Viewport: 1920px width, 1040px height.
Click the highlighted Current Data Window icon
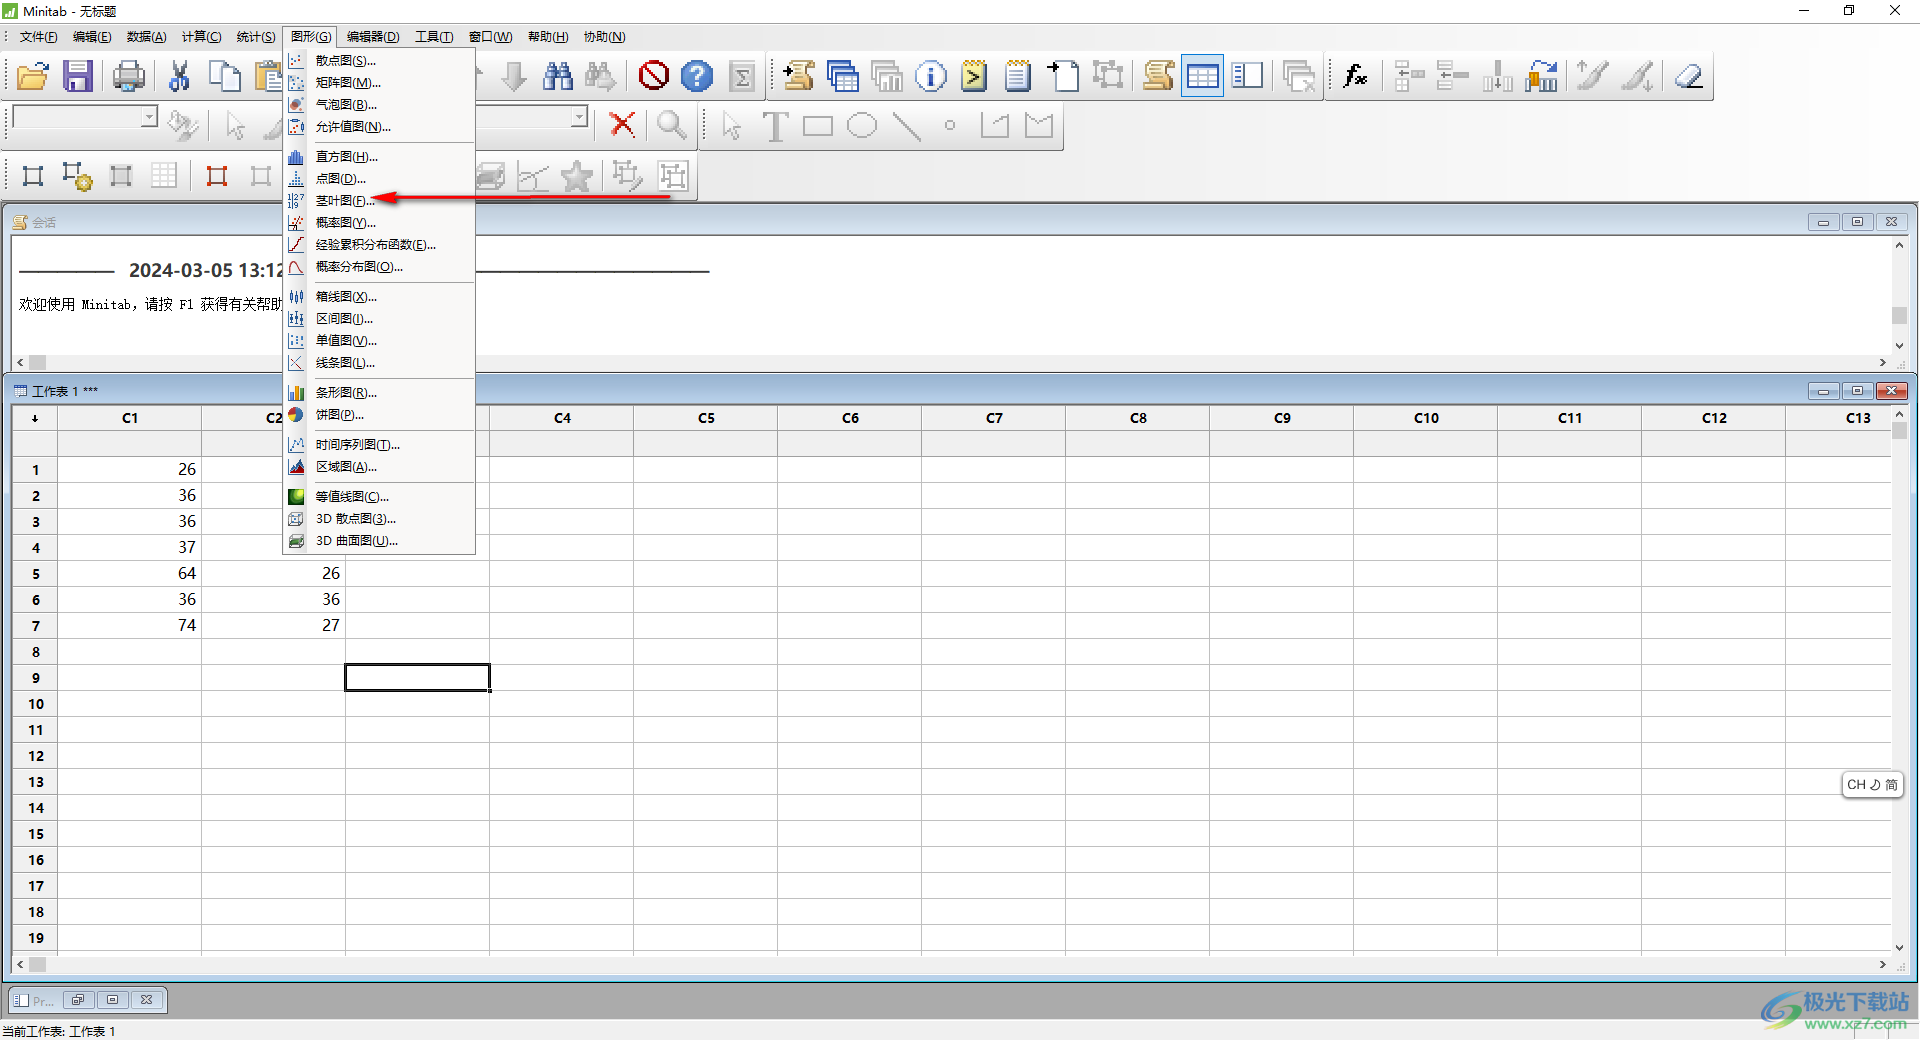click(1202, 76)
